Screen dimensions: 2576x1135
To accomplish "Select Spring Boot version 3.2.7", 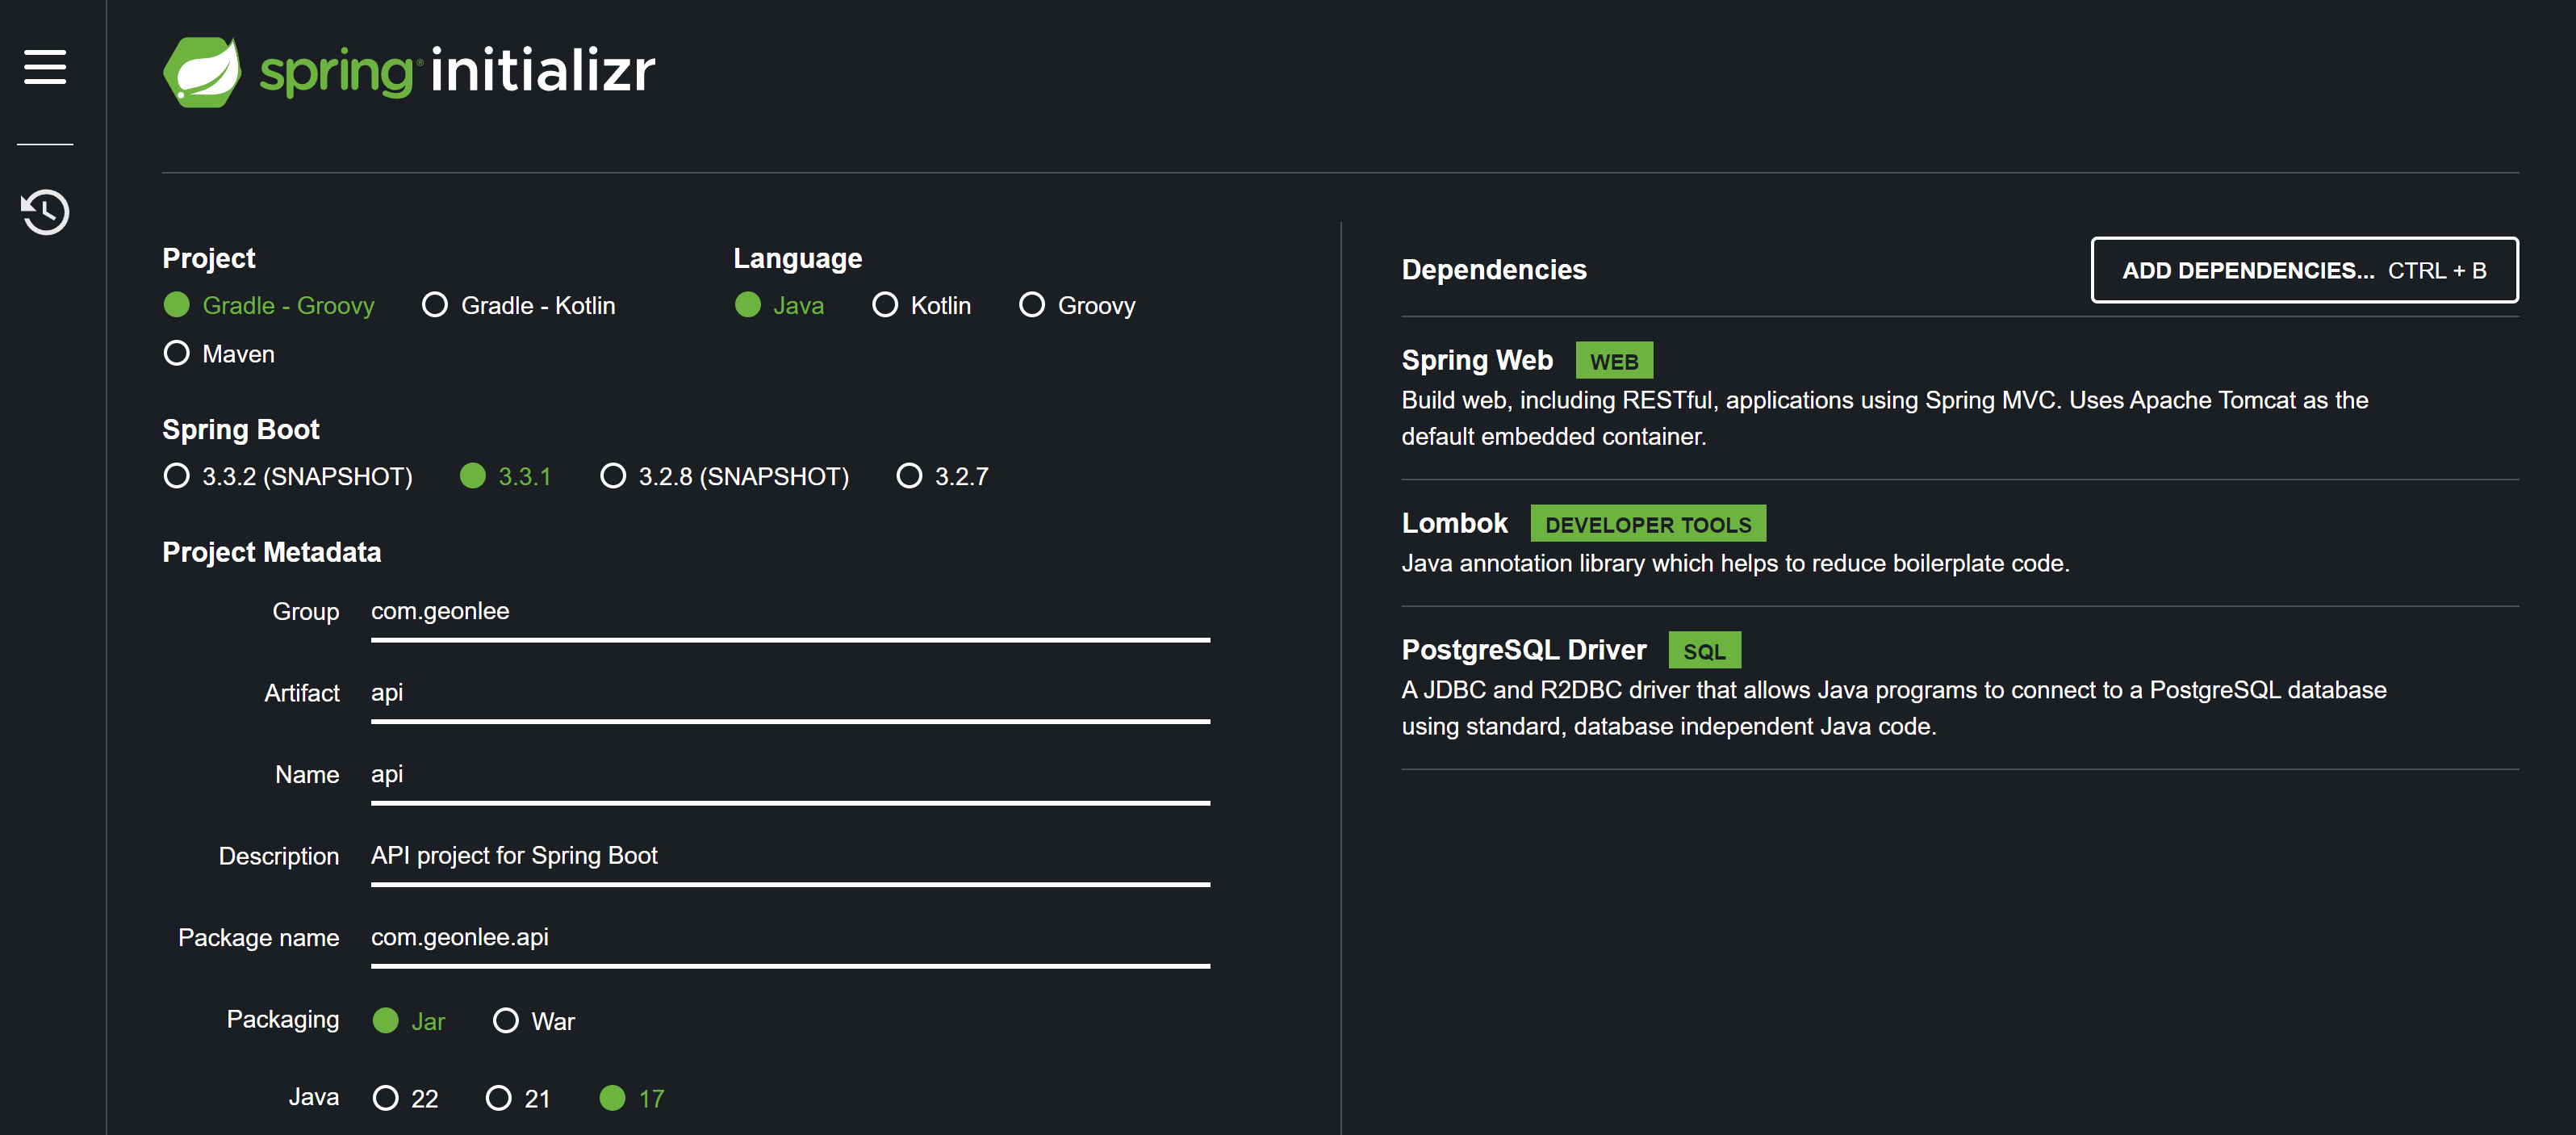I will [x=909, y=476].
